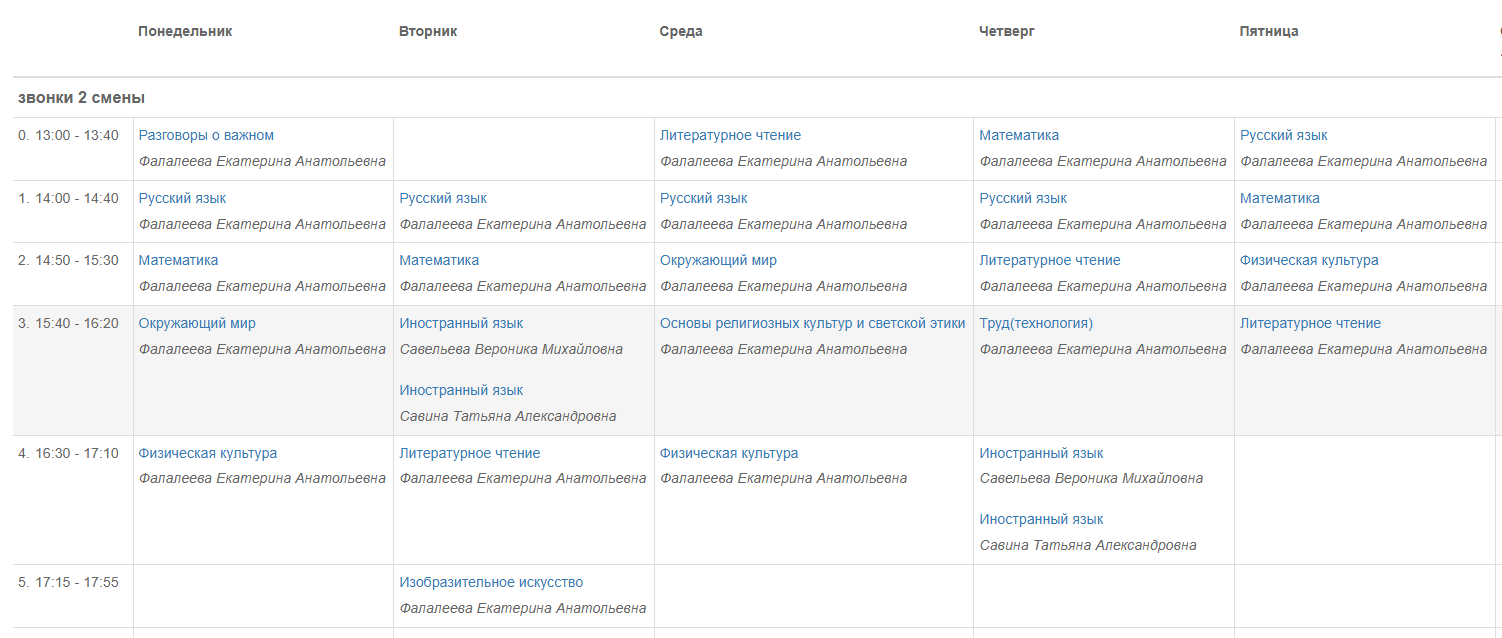Open Wednesday's Окружающий мир lesson at 14:50
The height and width of the screenshot is (638, 1502).
pyautogui.click(x=718, y=260)
